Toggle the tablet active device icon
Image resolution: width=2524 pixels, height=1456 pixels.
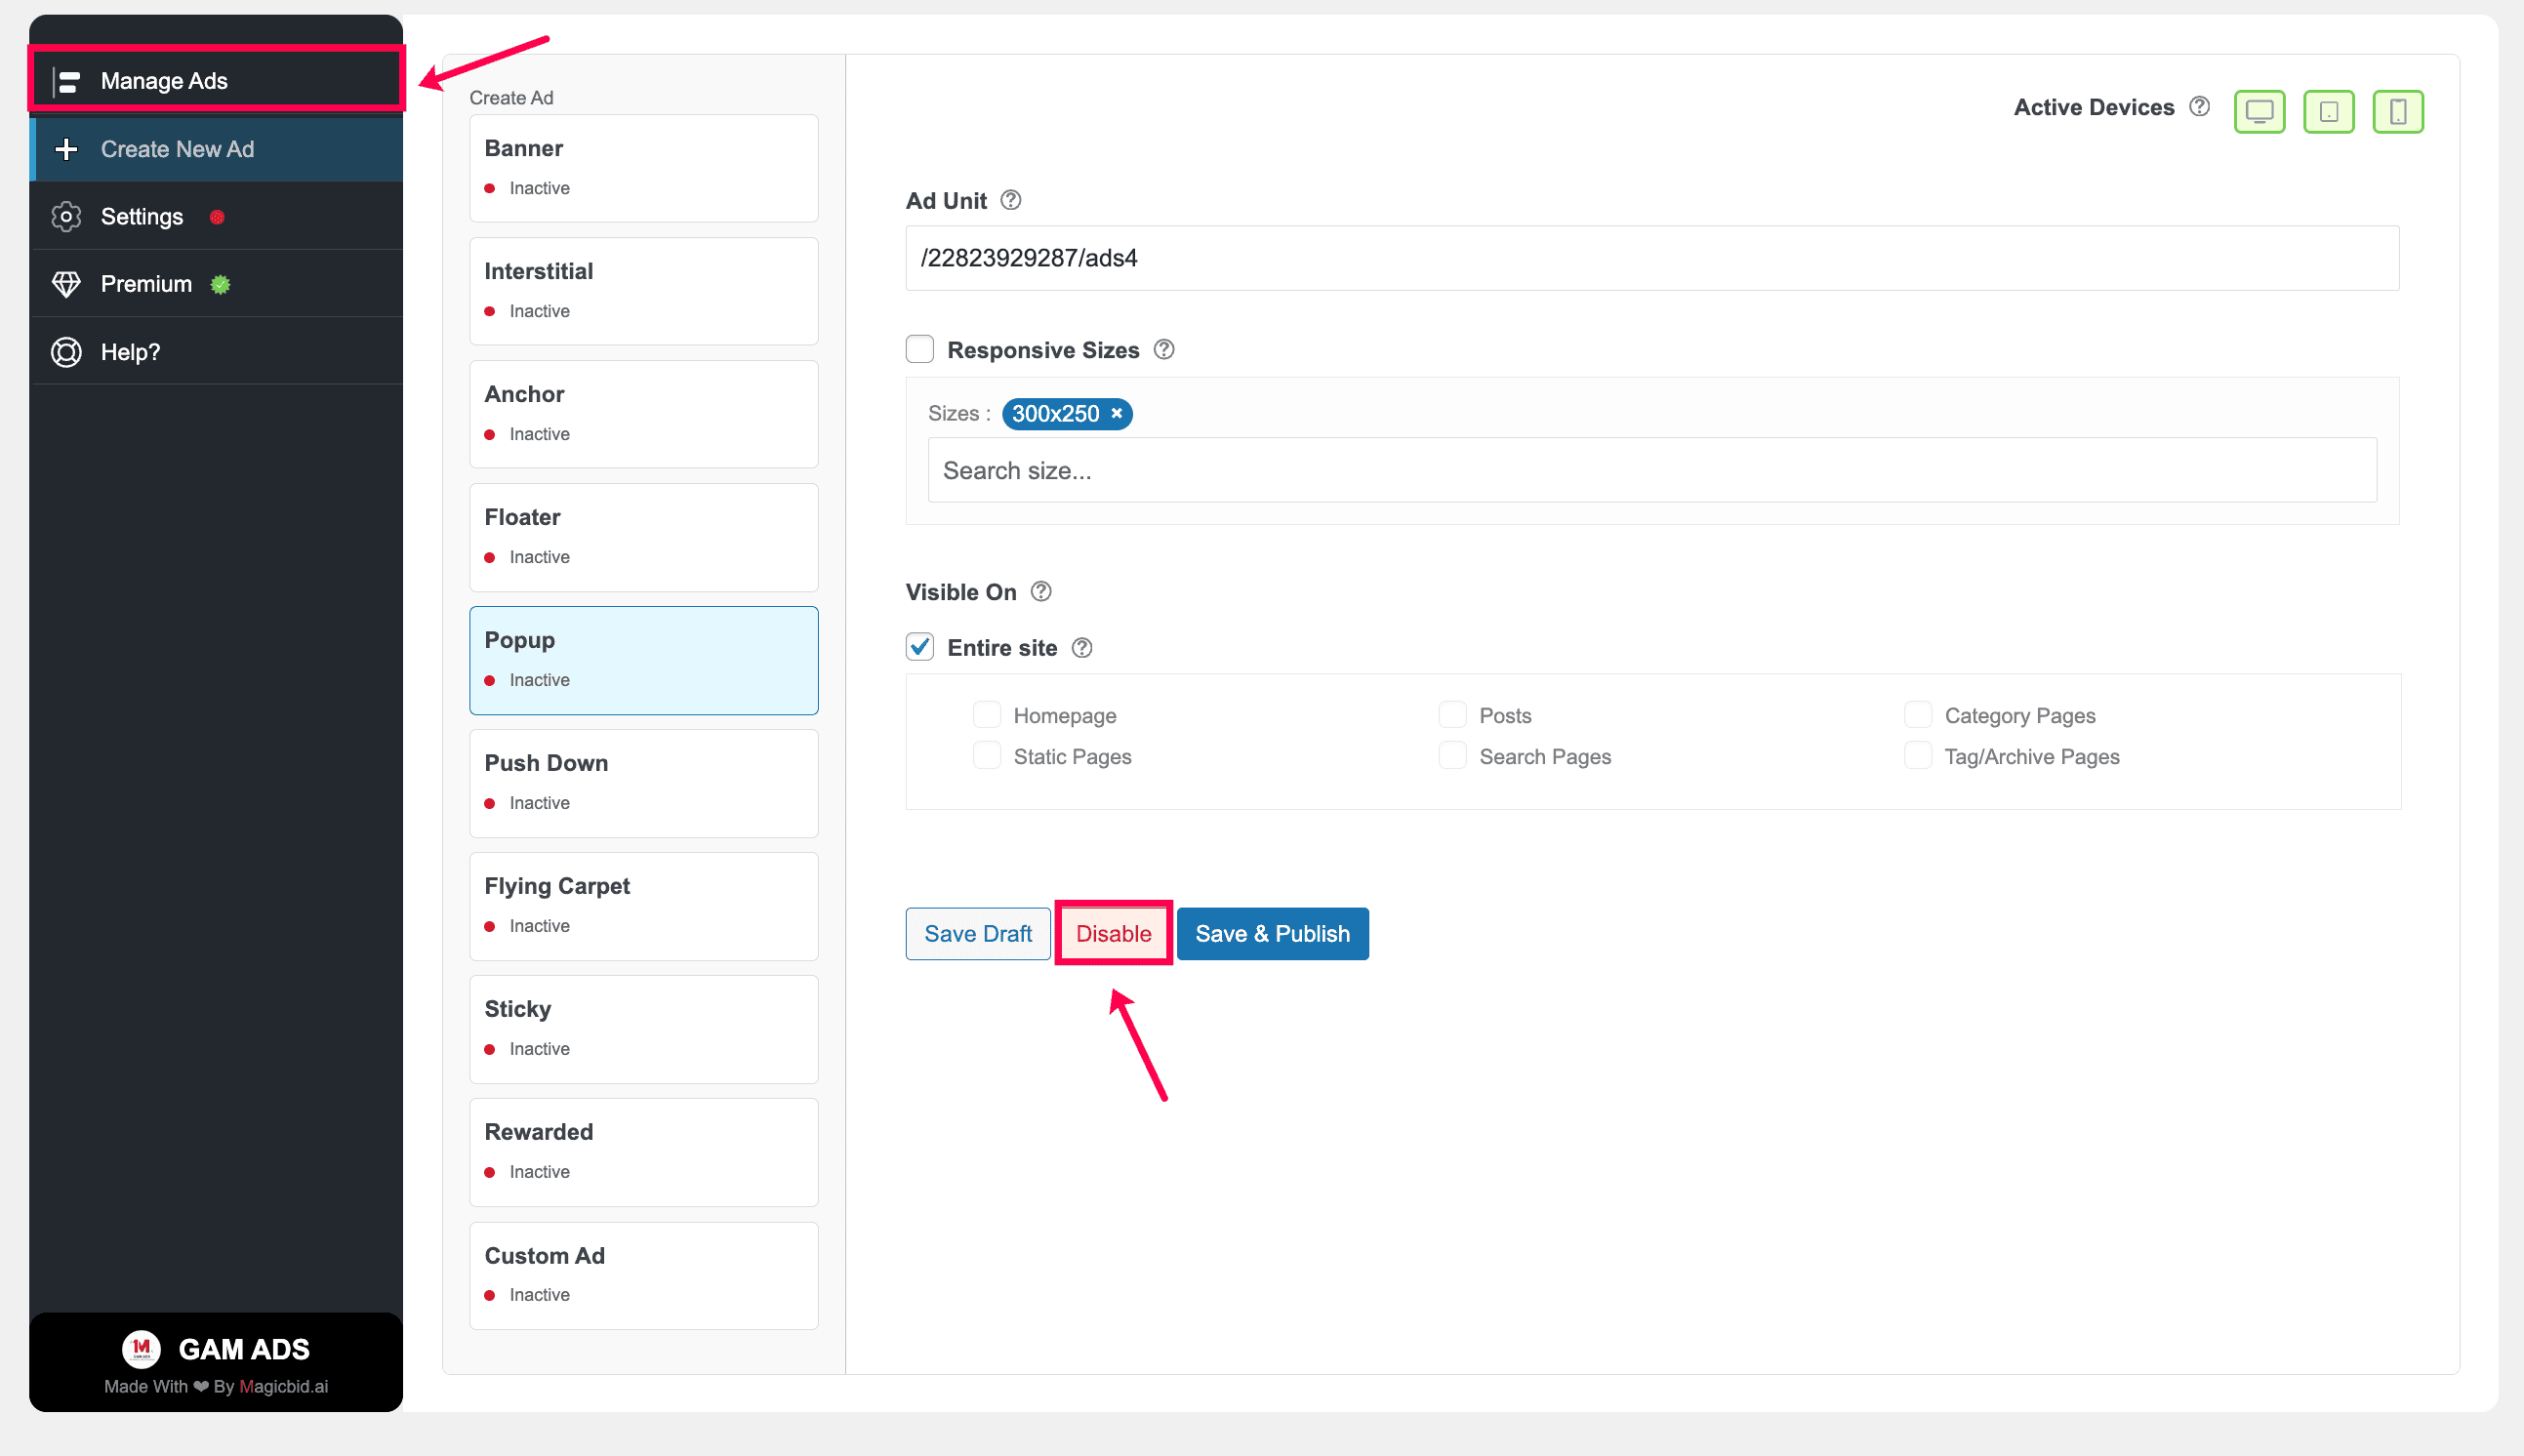click(x=2328, y=111)
